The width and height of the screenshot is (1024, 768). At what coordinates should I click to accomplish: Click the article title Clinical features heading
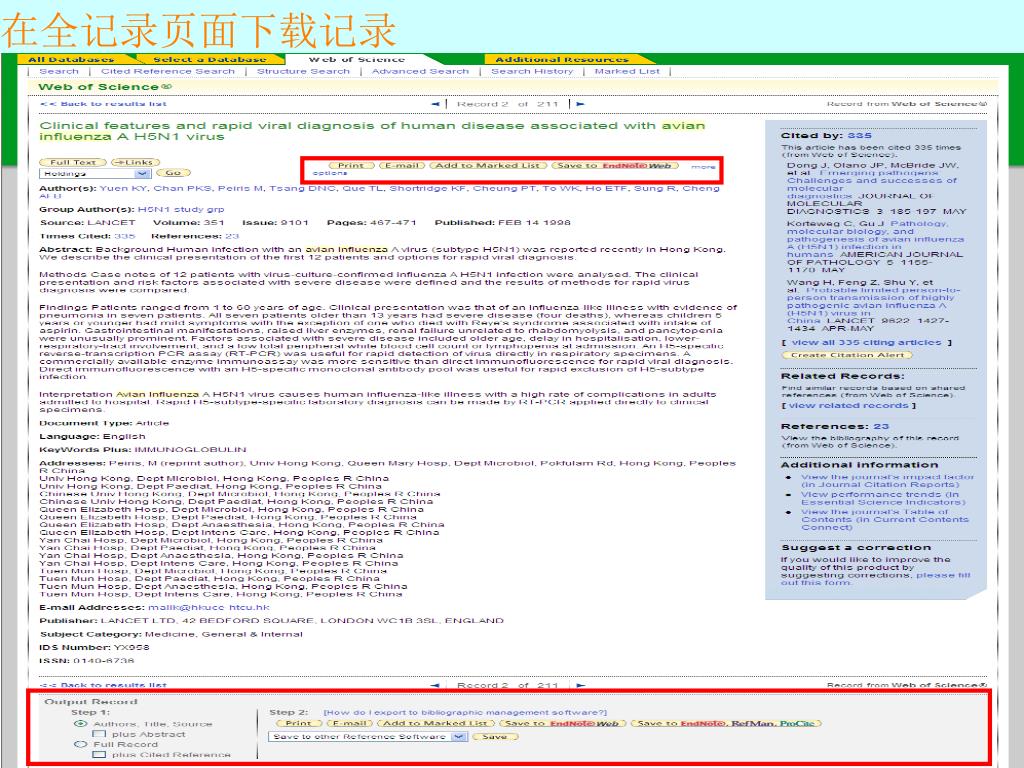coord(372,131)
